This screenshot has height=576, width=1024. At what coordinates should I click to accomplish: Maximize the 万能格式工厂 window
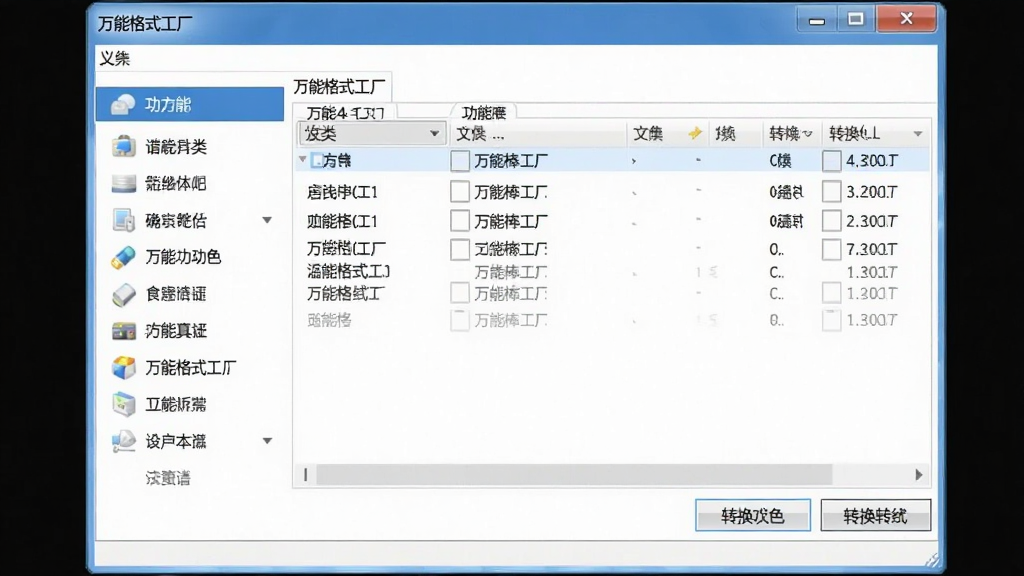pos(856,20)
